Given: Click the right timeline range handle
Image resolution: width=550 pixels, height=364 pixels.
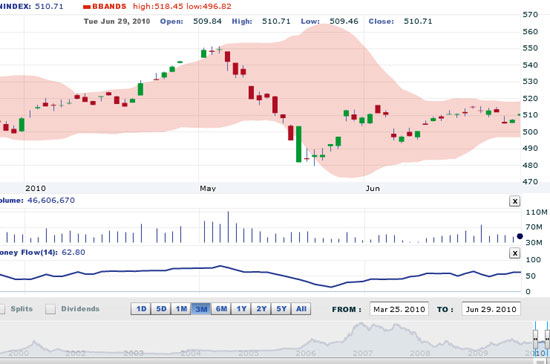Looking at the screenshot, I should [x=547, y=339].
